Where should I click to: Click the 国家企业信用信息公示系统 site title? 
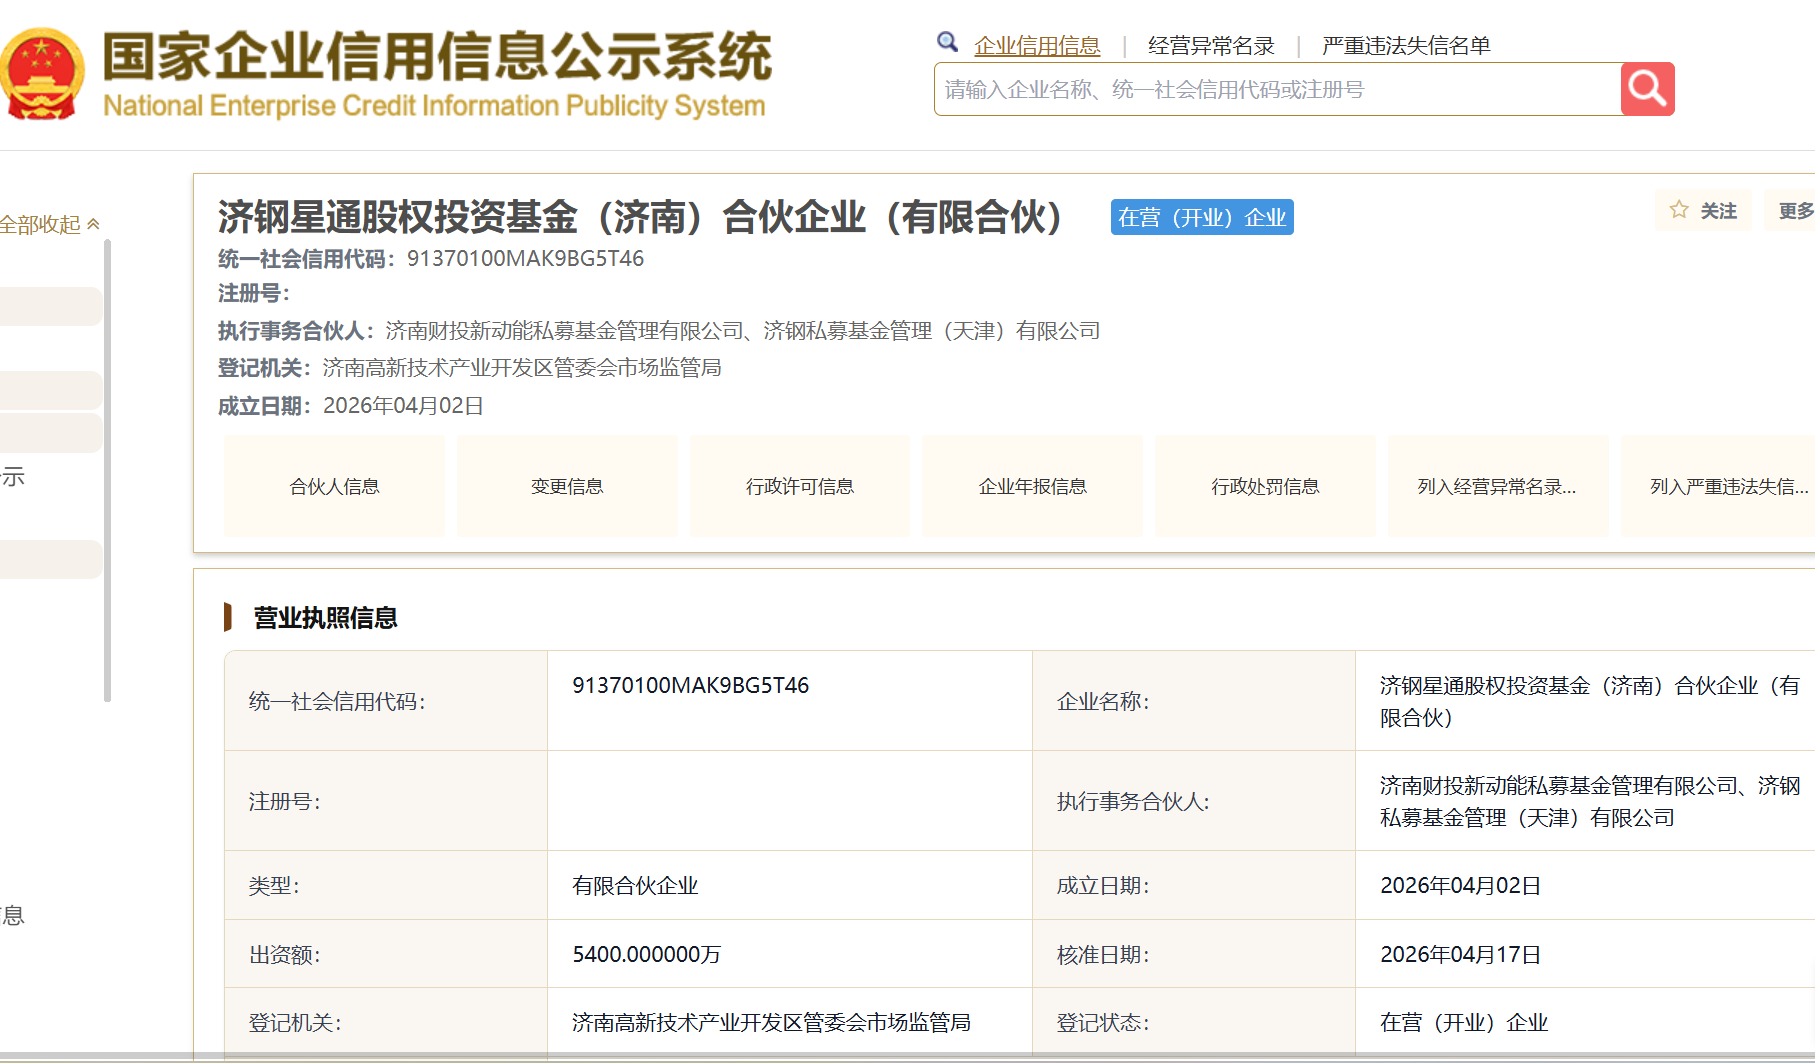437,57
